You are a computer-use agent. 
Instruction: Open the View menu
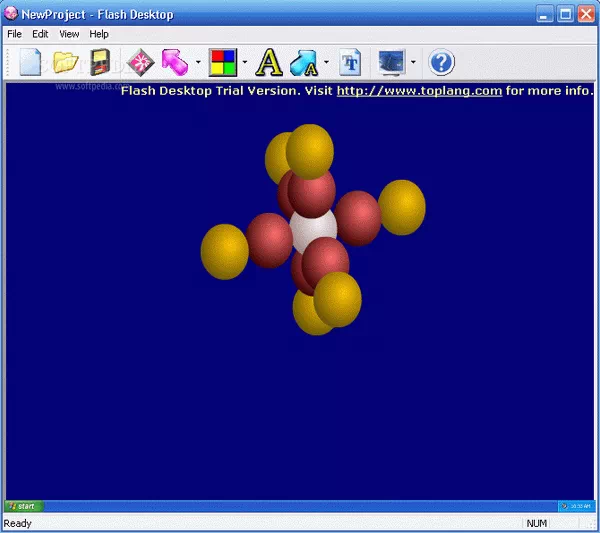click(x=69, y=34)
